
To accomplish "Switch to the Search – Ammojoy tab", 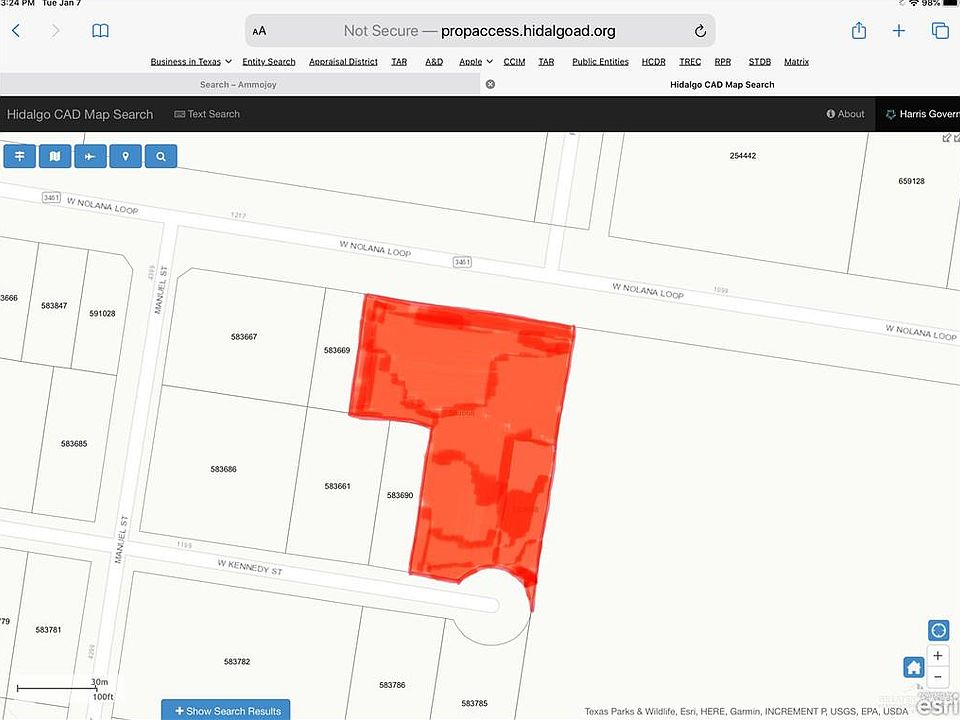I will (x=238, y=85).
